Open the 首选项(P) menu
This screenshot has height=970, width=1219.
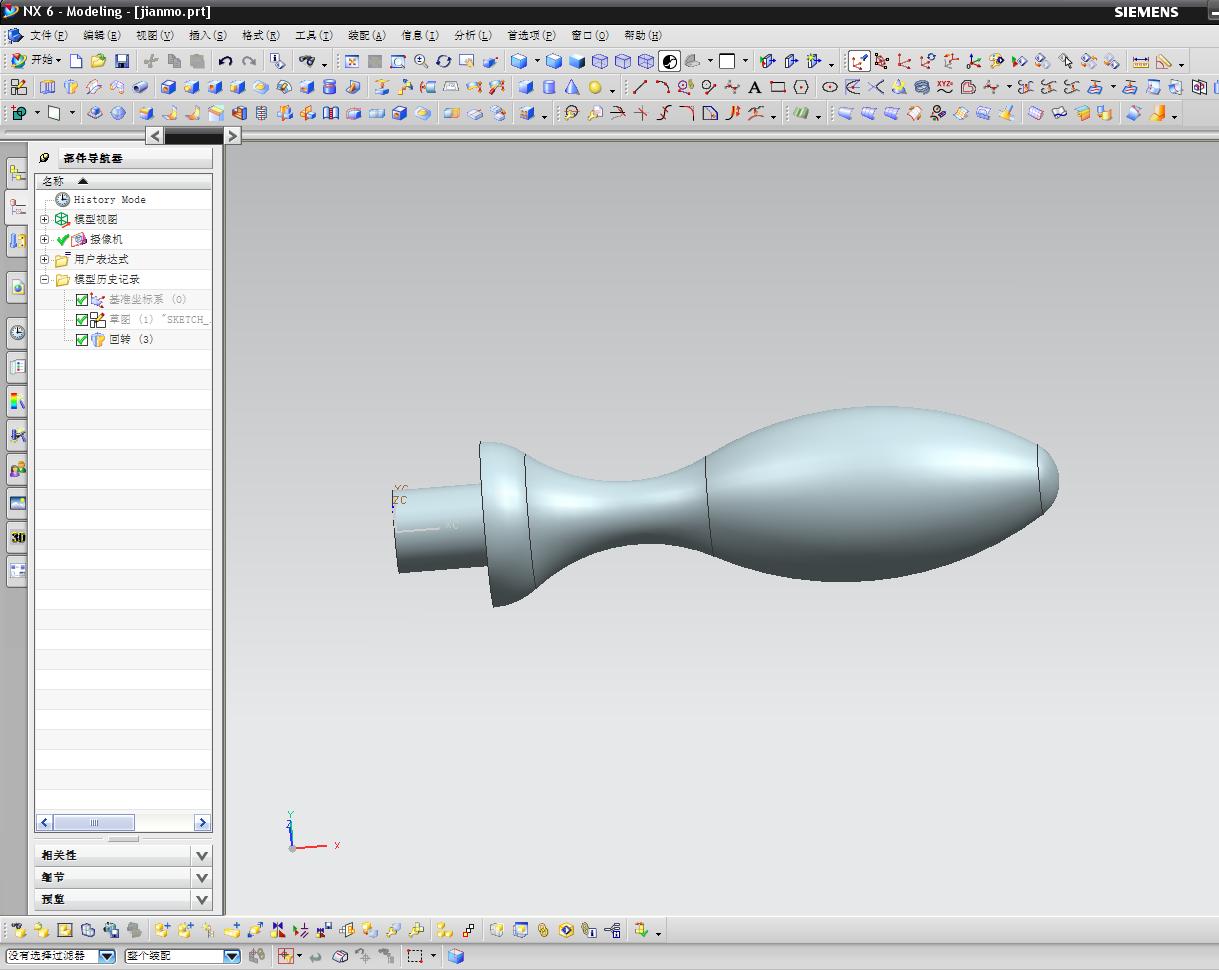[531, 35]
